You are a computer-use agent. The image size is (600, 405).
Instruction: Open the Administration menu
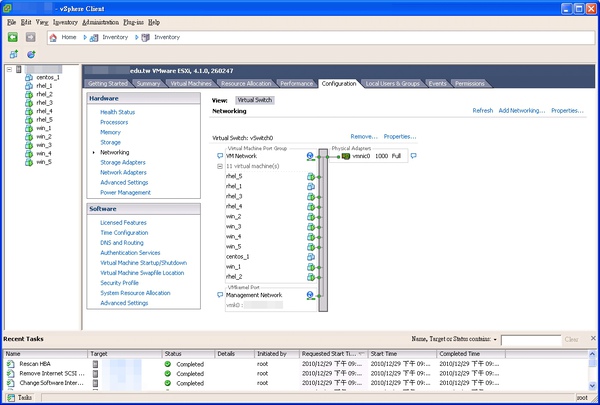pos(101,22)
